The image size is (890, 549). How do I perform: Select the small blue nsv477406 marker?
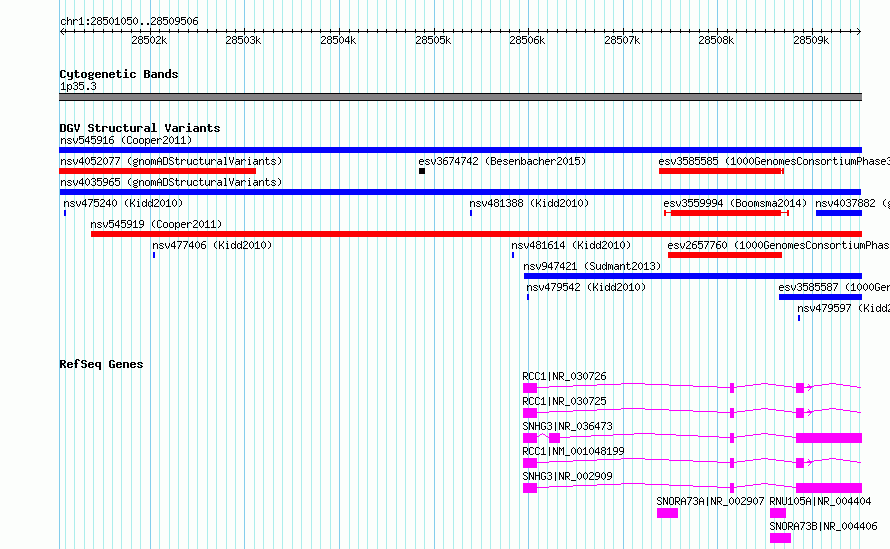point(154,255)
